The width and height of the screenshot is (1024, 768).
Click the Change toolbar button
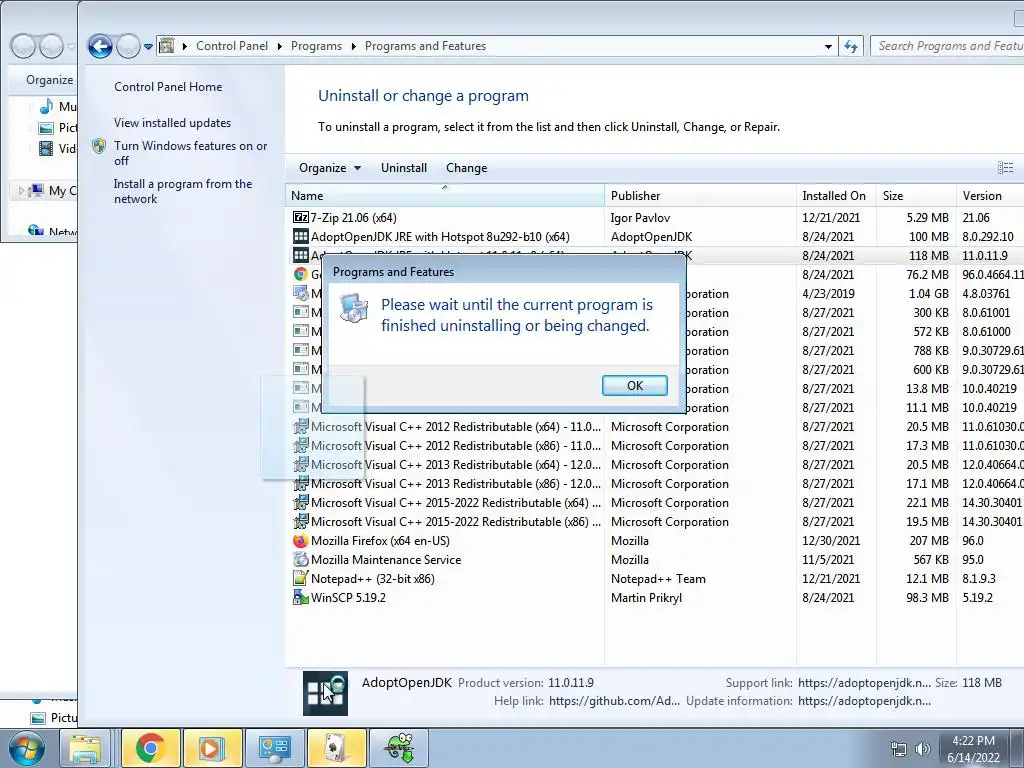click(466, 168)
